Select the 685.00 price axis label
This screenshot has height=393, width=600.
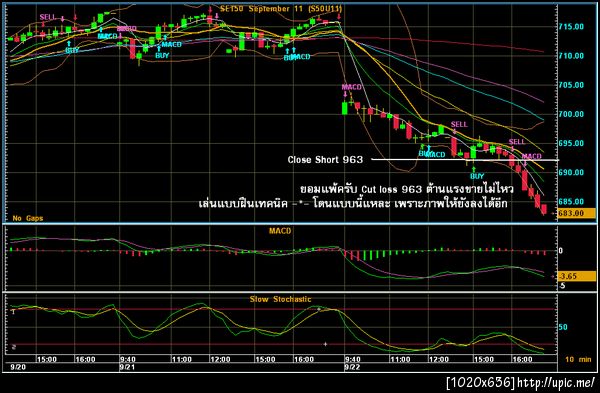pos(571,201)
